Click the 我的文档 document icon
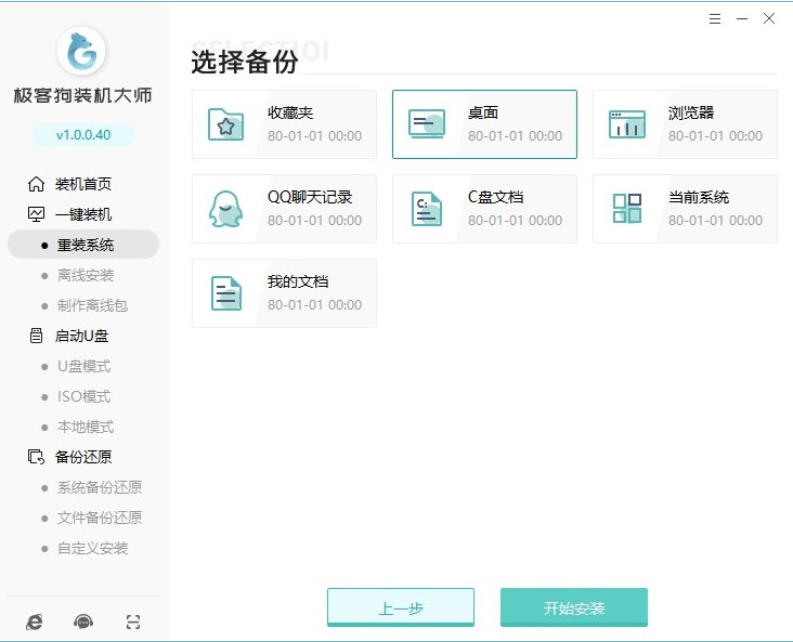 click(226, 293)
